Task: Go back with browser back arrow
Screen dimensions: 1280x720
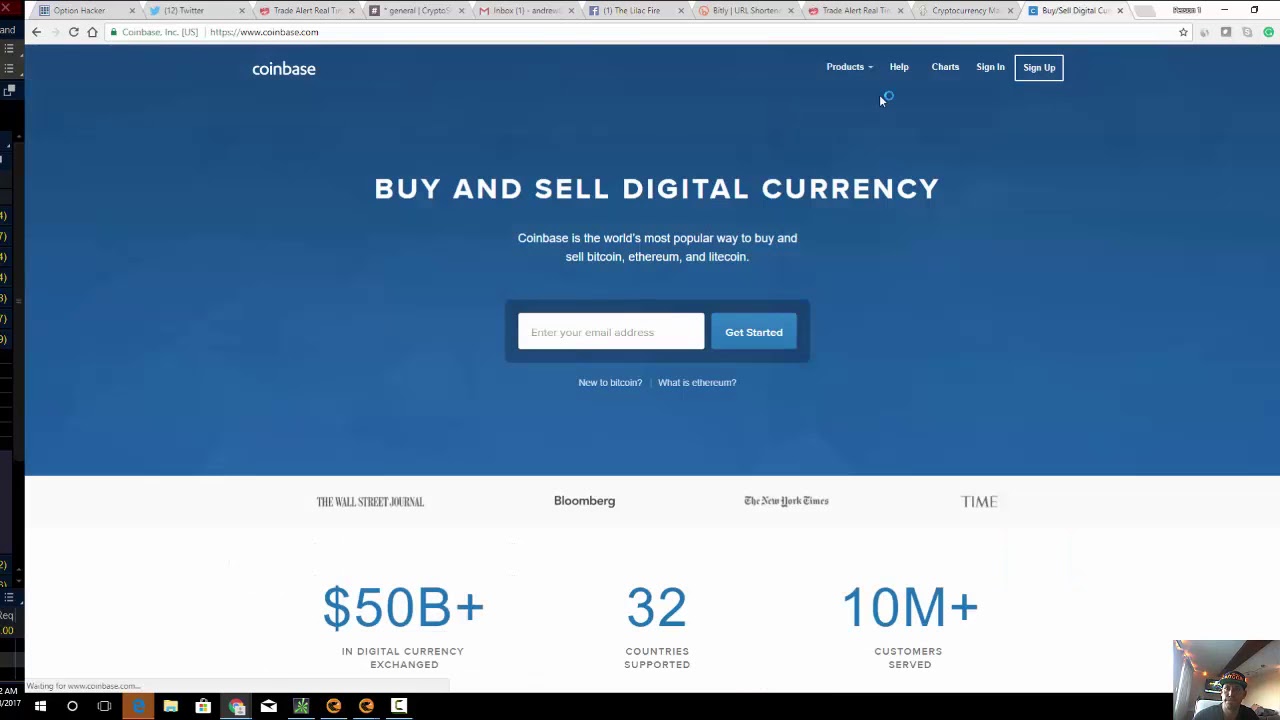Action: (37, 32)
